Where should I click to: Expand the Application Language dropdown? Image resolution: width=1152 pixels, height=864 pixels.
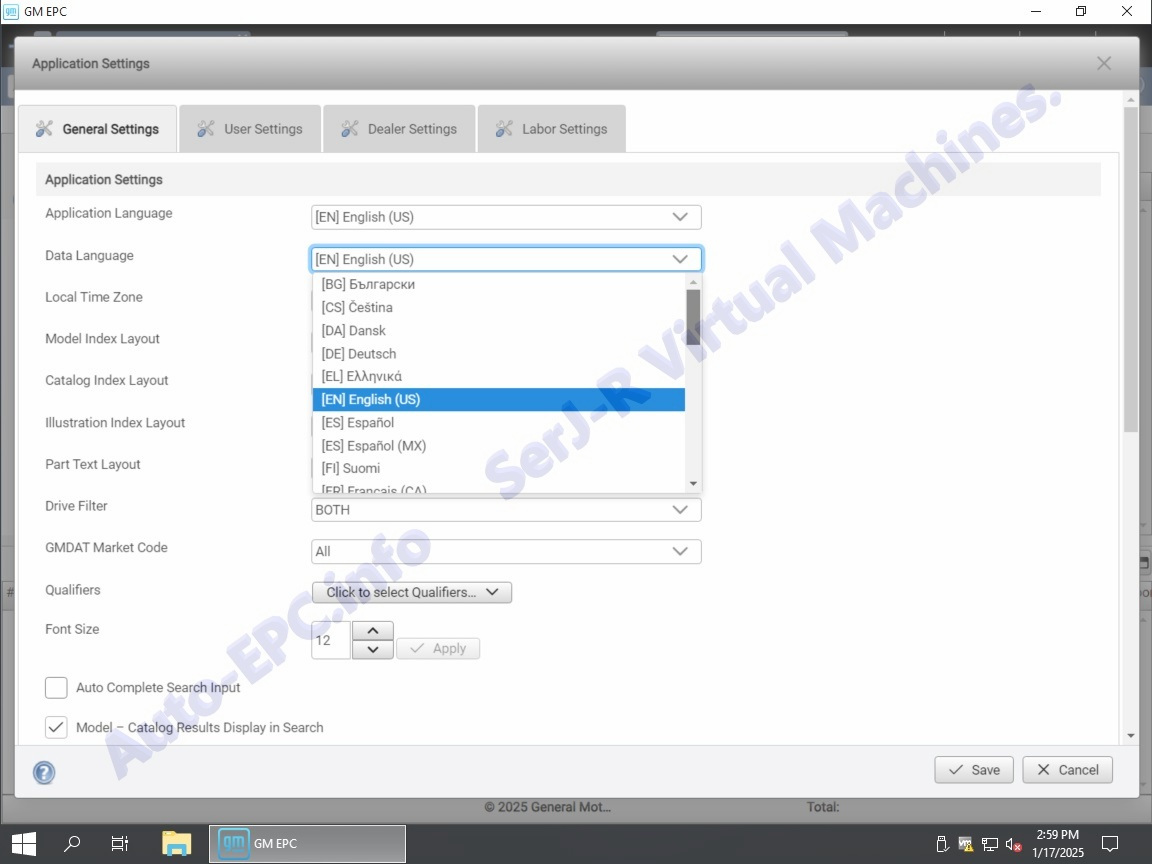pyautogui.click(x=506, y=217)
